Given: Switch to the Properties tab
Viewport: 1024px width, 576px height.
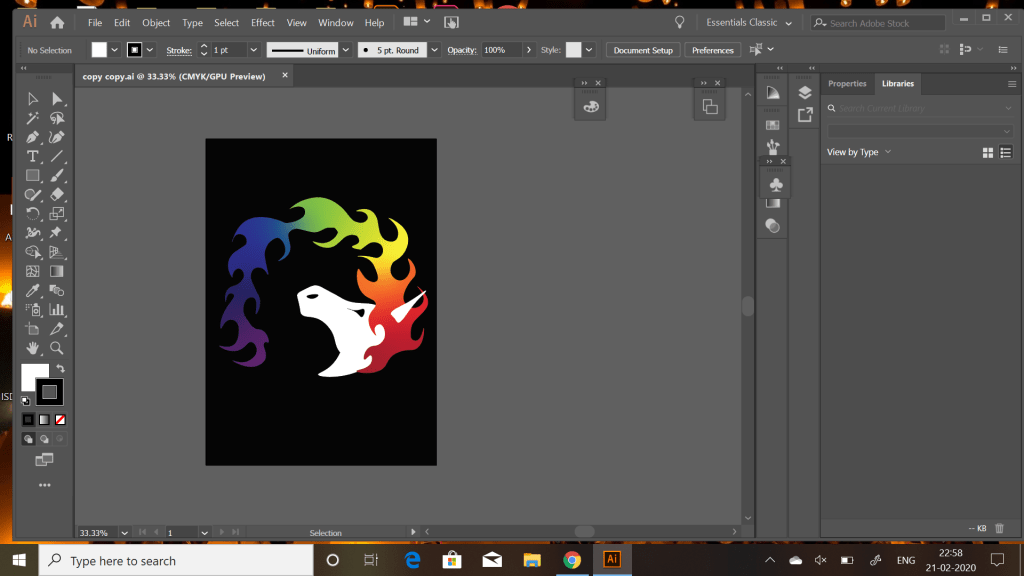Looking at the screenshot, I should click(x=847, y=84).
